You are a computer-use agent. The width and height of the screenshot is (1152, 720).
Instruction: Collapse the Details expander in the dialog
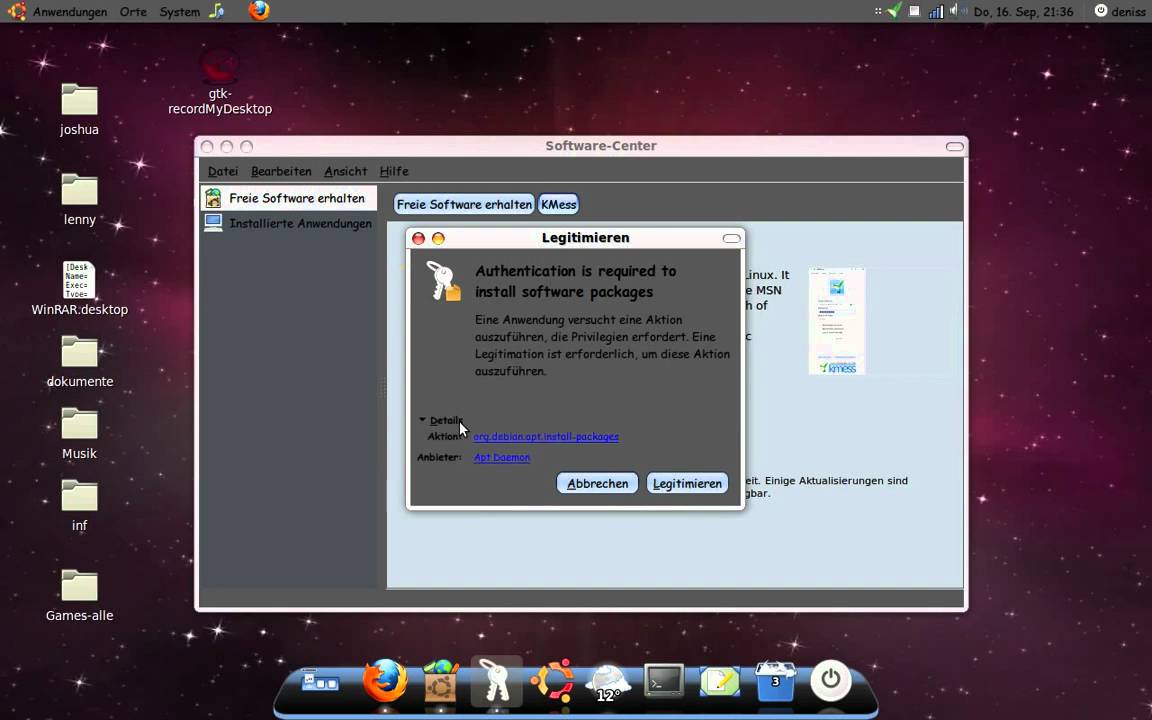[x=441, y=420]
